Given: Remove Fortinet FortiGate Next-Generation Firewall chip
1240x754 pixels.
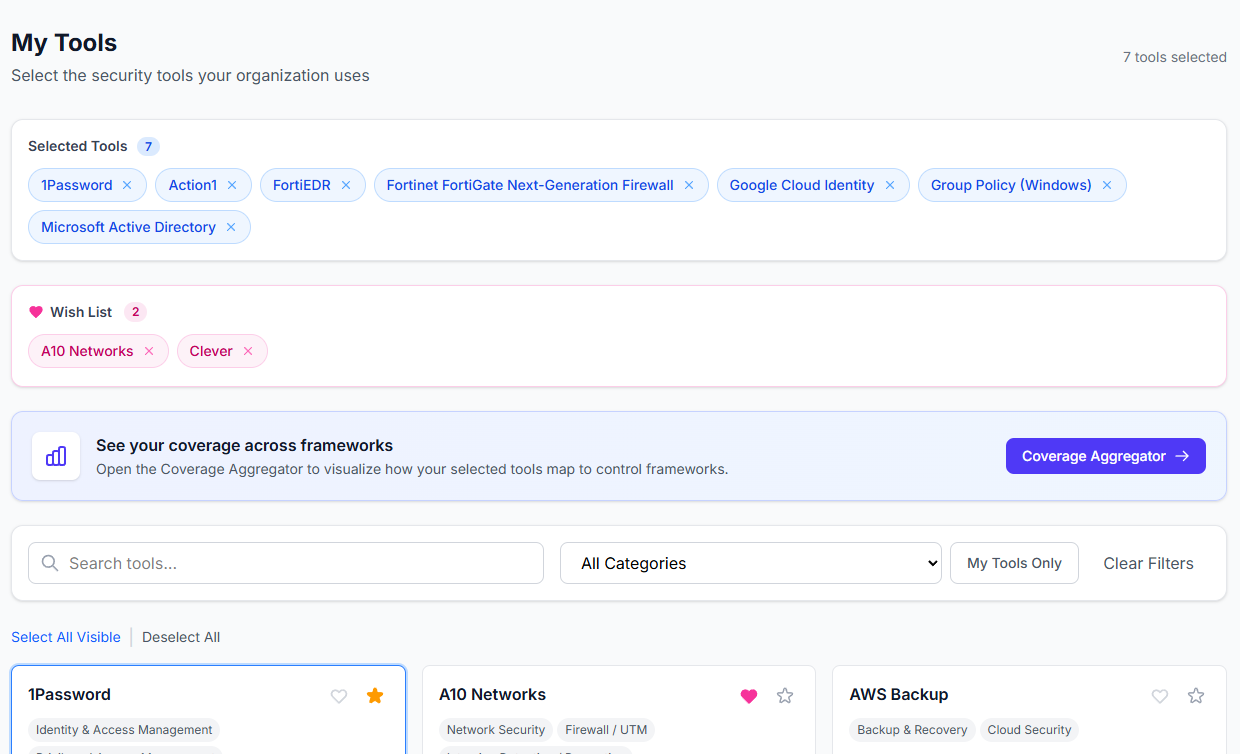Looking at the screenshot, I should pyautogui.click(x=689, y=185).
